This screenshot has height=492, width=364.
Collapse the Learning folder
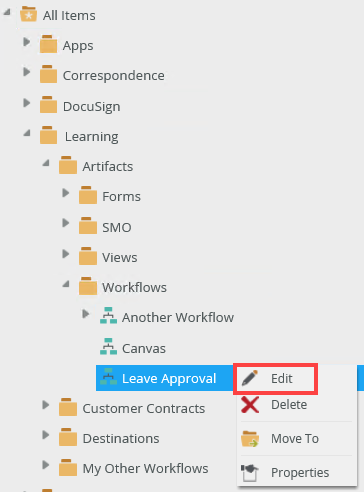tap(27, 133)
